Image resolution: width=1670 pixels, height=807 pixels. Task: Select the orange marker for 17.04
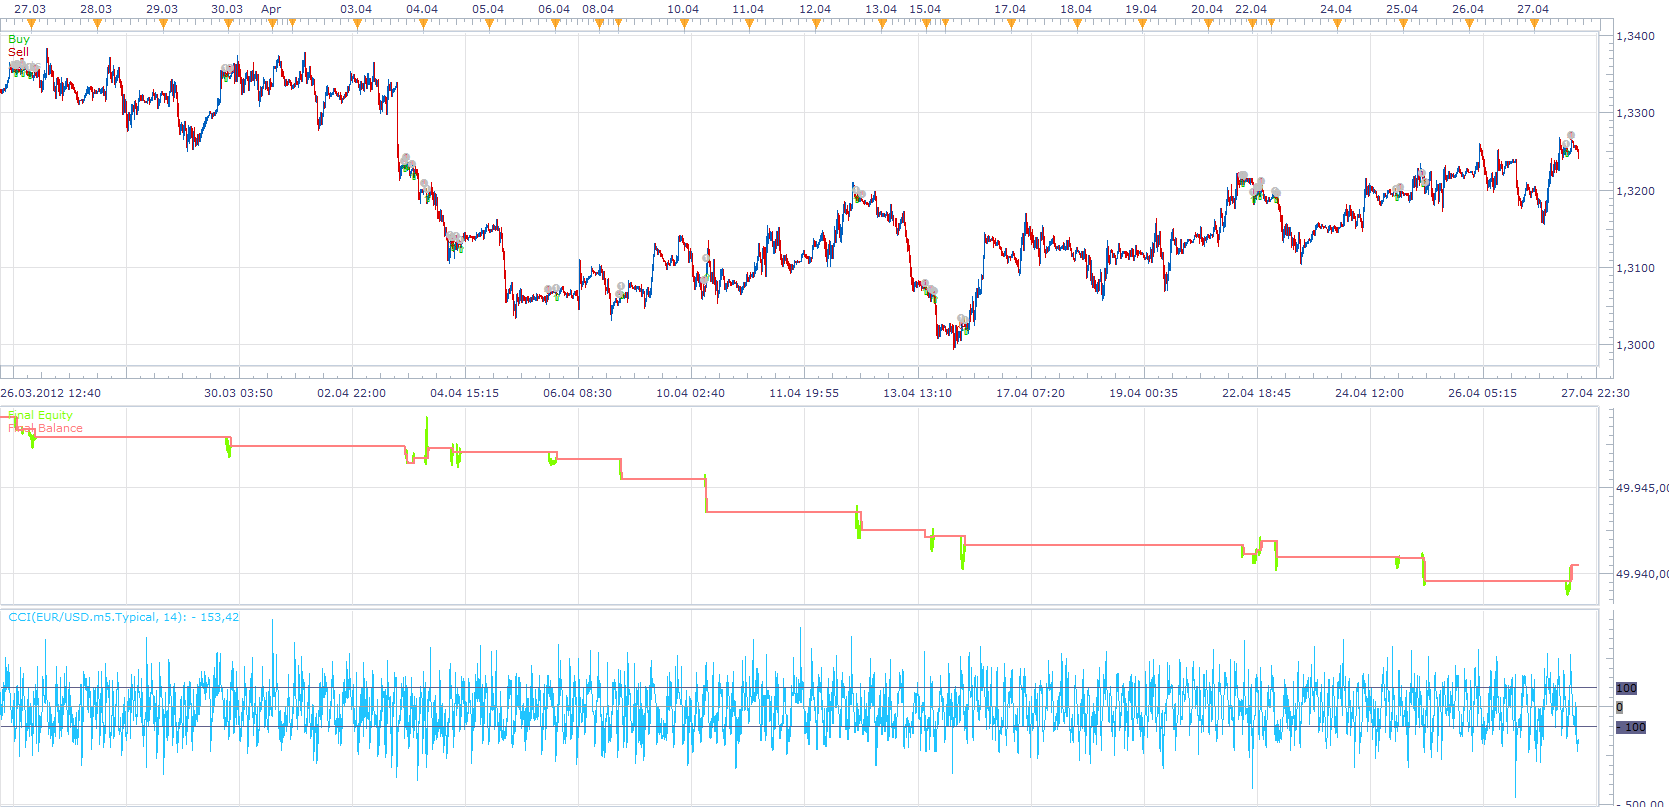(1011, 24)
